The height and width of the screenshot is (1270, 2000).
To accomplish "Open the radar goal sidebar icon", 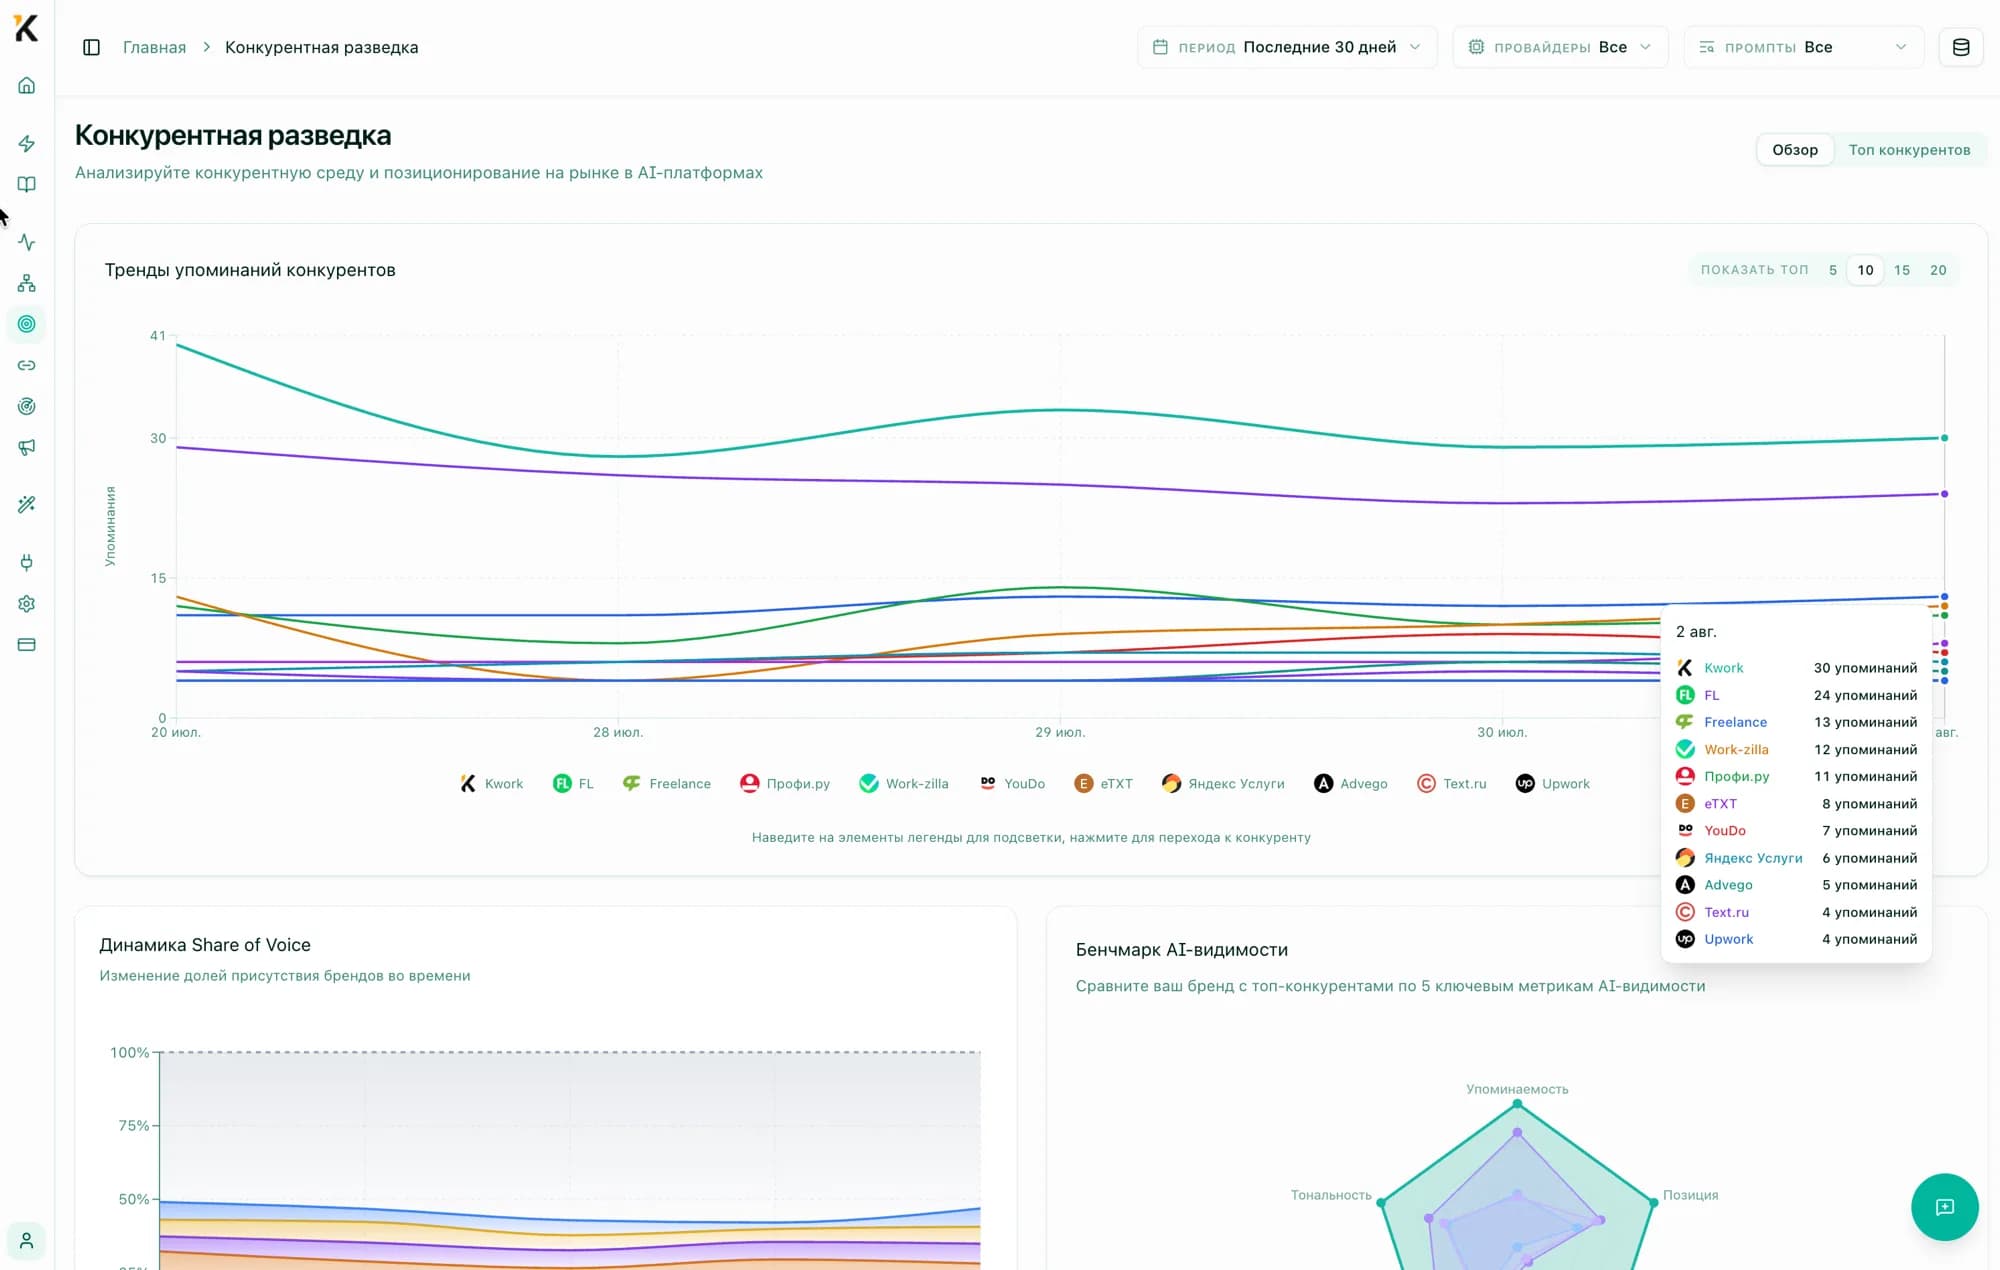I will pos(27,406).
